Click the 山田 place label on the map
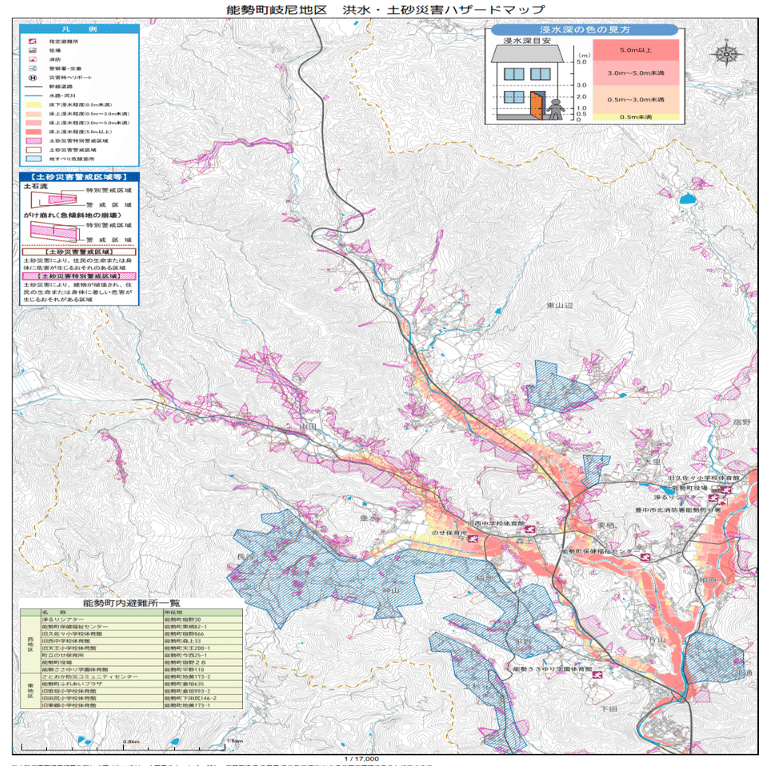 tap(308, 426)
